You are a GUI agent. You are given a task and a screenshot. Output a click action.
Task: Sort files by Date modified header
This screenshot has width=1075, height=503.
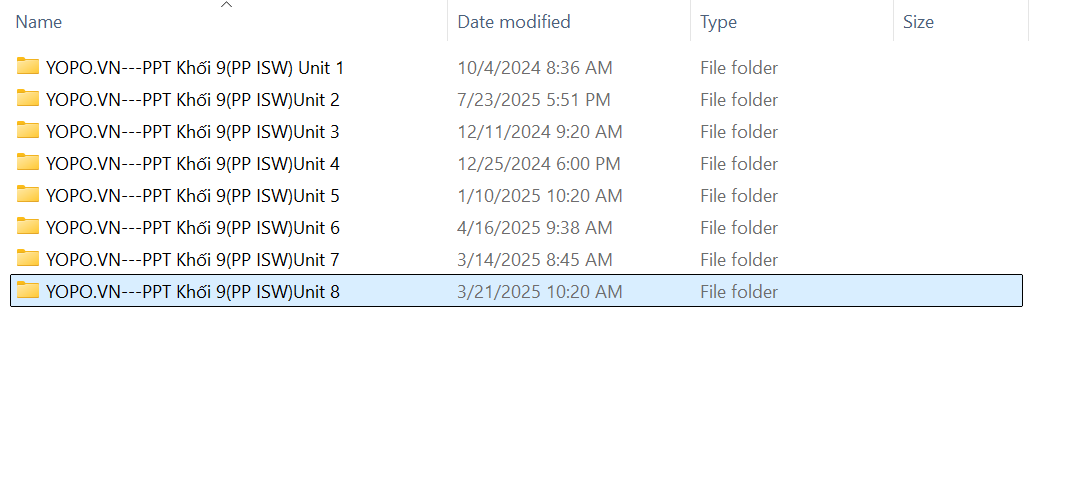(x=514, y=22)
